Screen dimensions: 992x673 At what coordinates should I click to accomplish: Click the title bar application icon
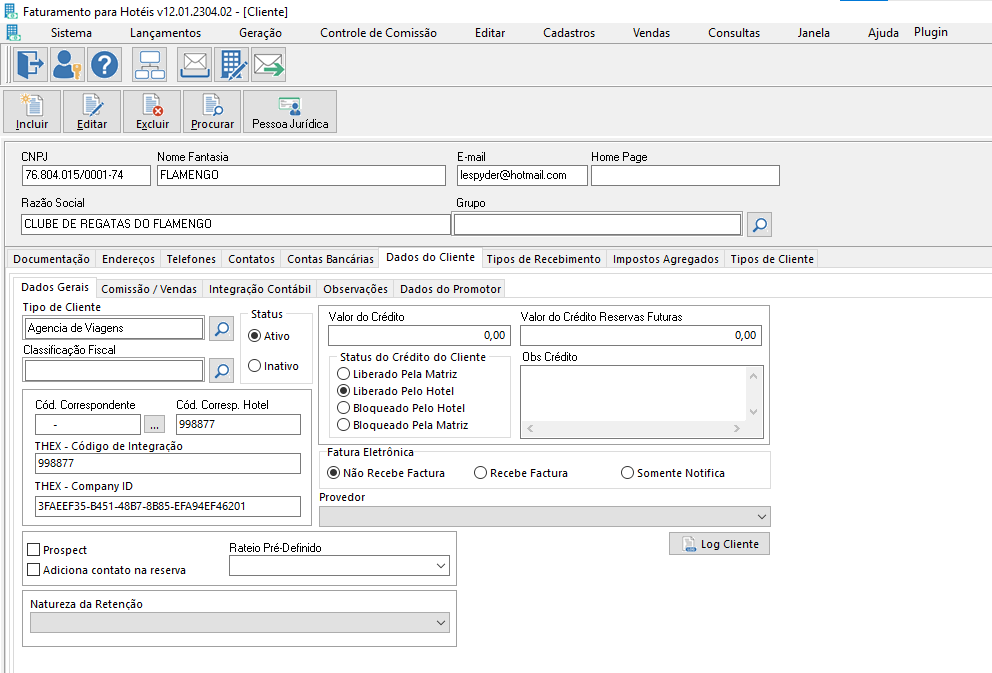pos(11,11)
